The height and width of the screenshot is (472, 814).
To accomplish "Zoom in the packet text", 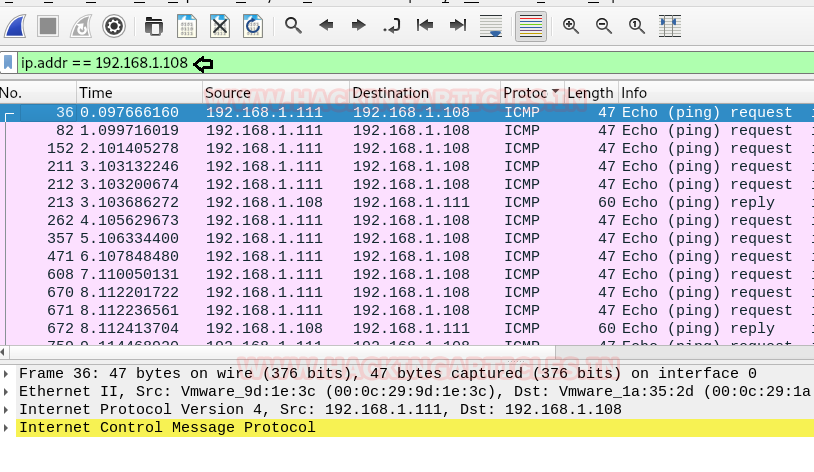I will tap(571, 25).
